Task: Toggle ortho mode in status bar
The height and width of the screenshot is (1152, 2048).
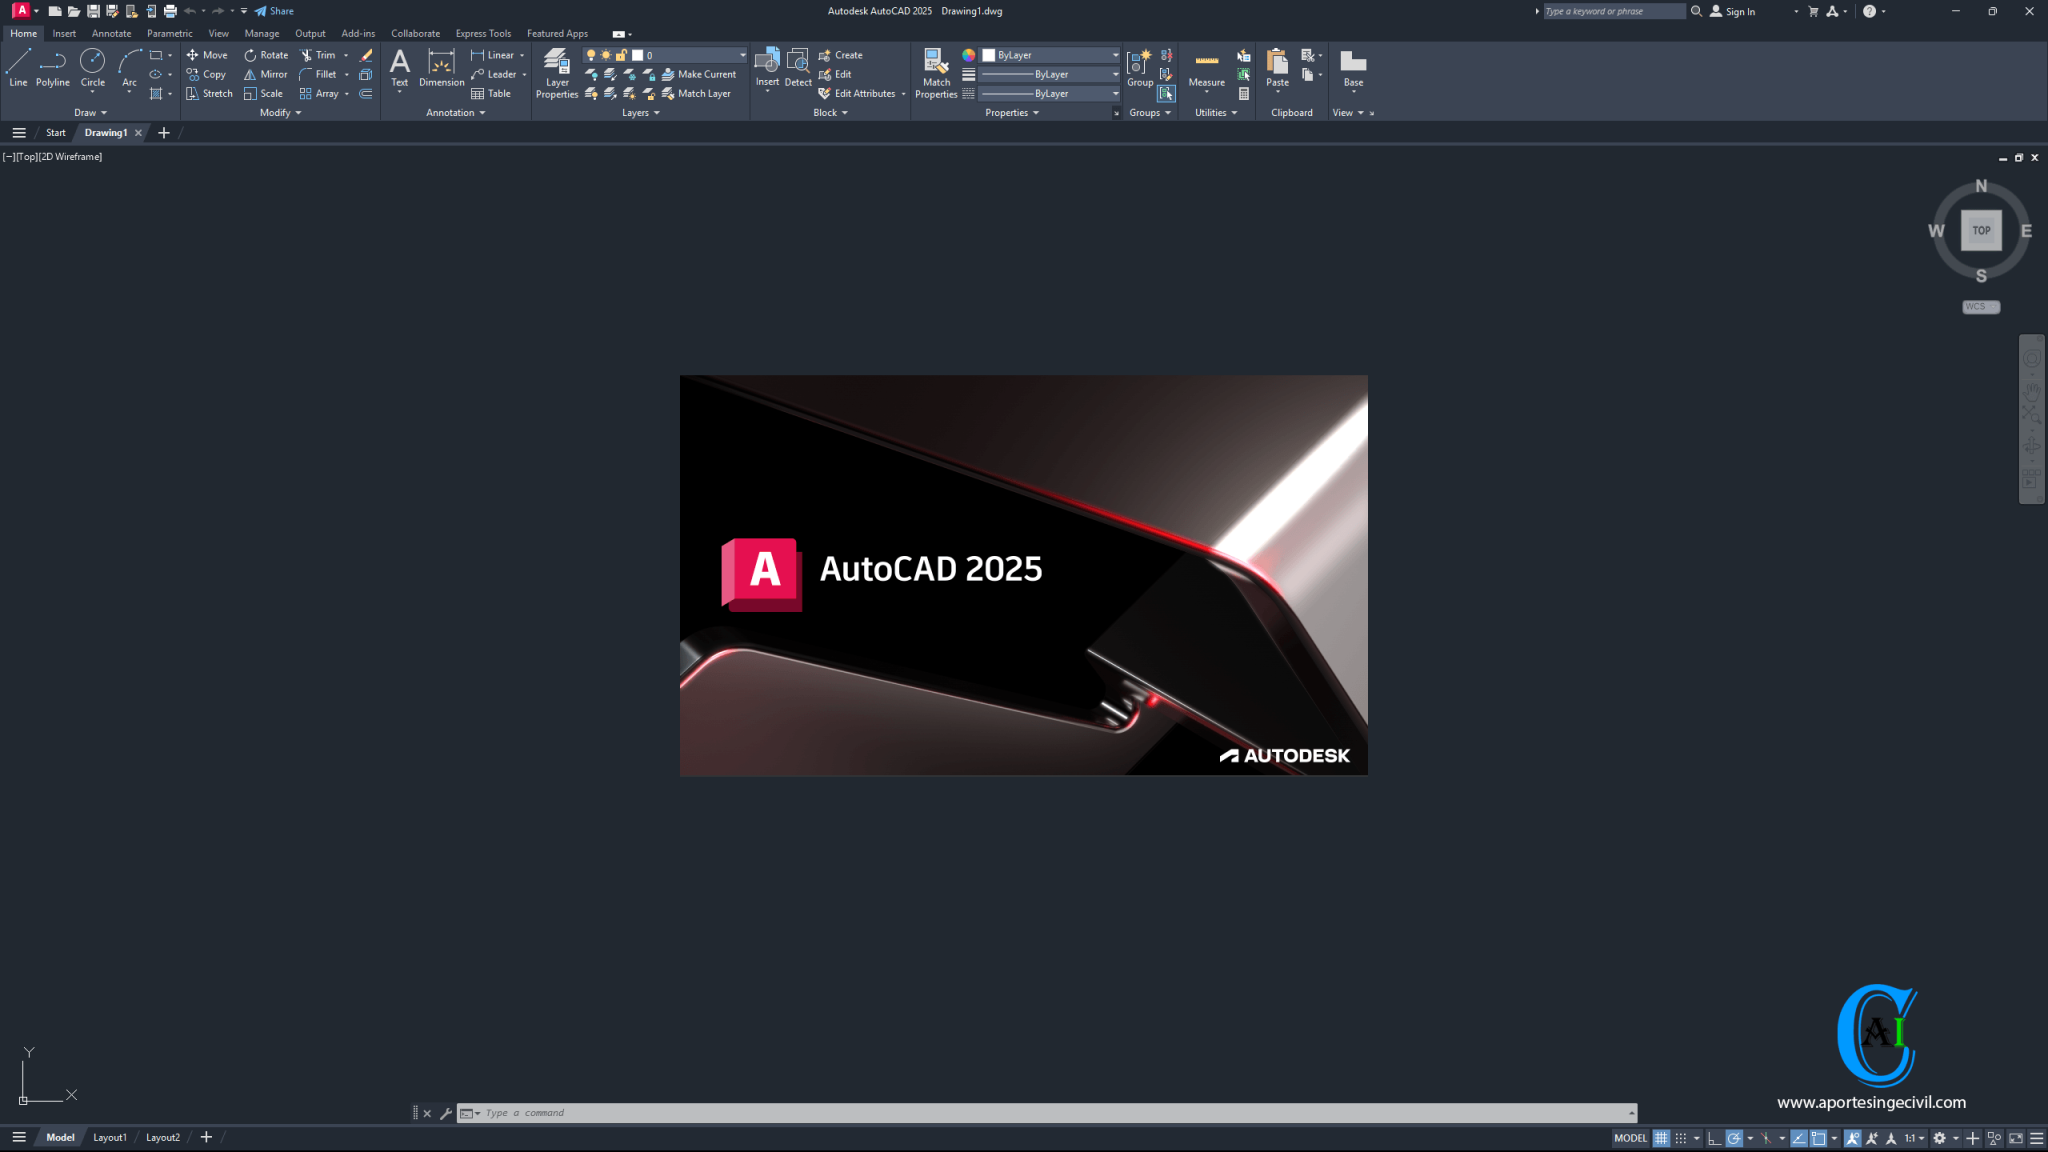Action: [1714, 1137]
